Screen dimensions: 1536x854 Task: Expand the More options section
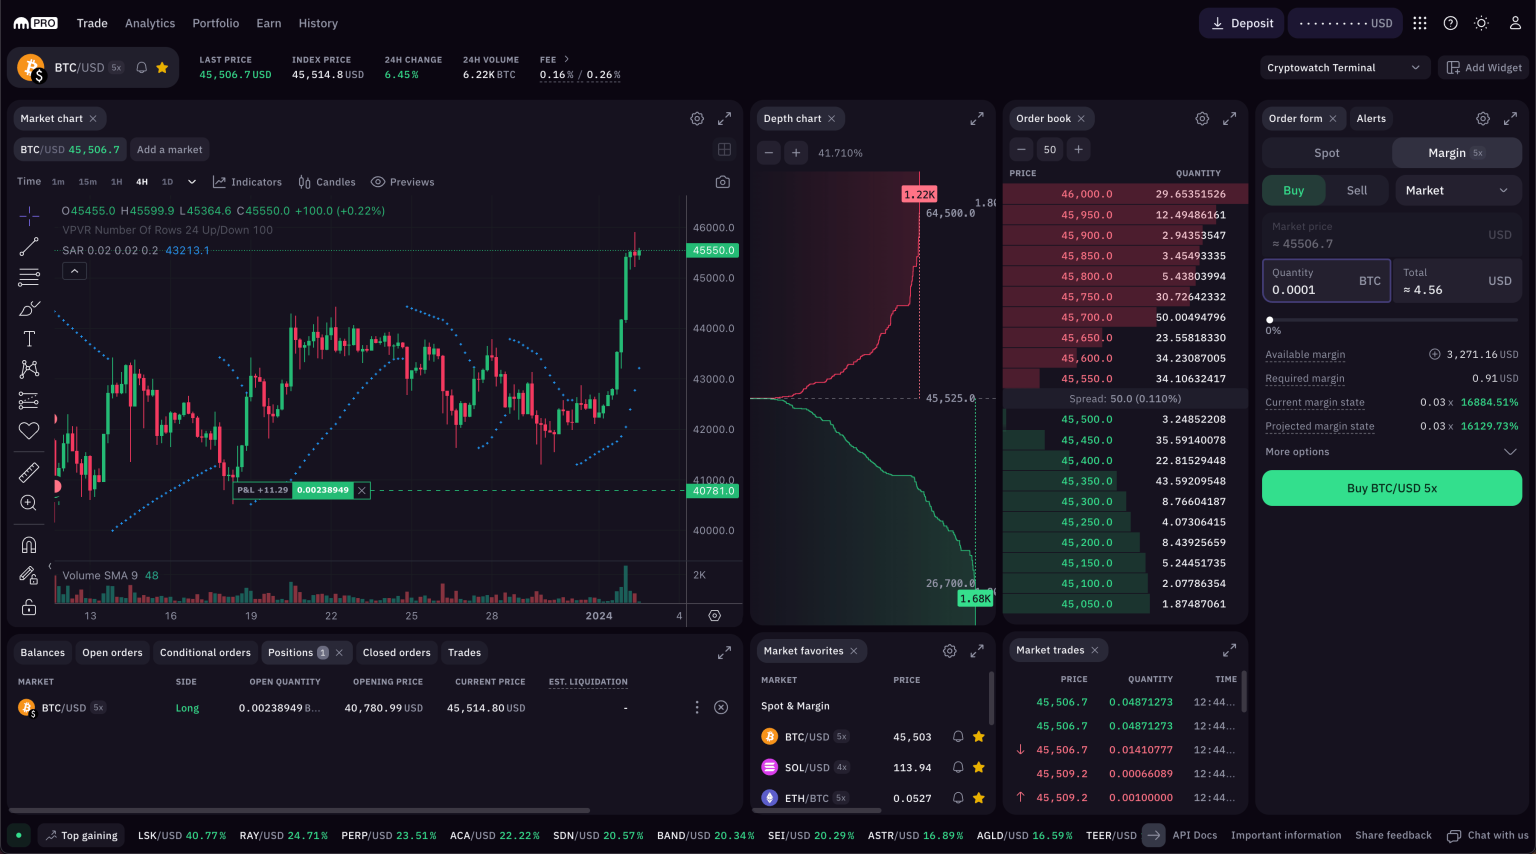click(1391, 451)
